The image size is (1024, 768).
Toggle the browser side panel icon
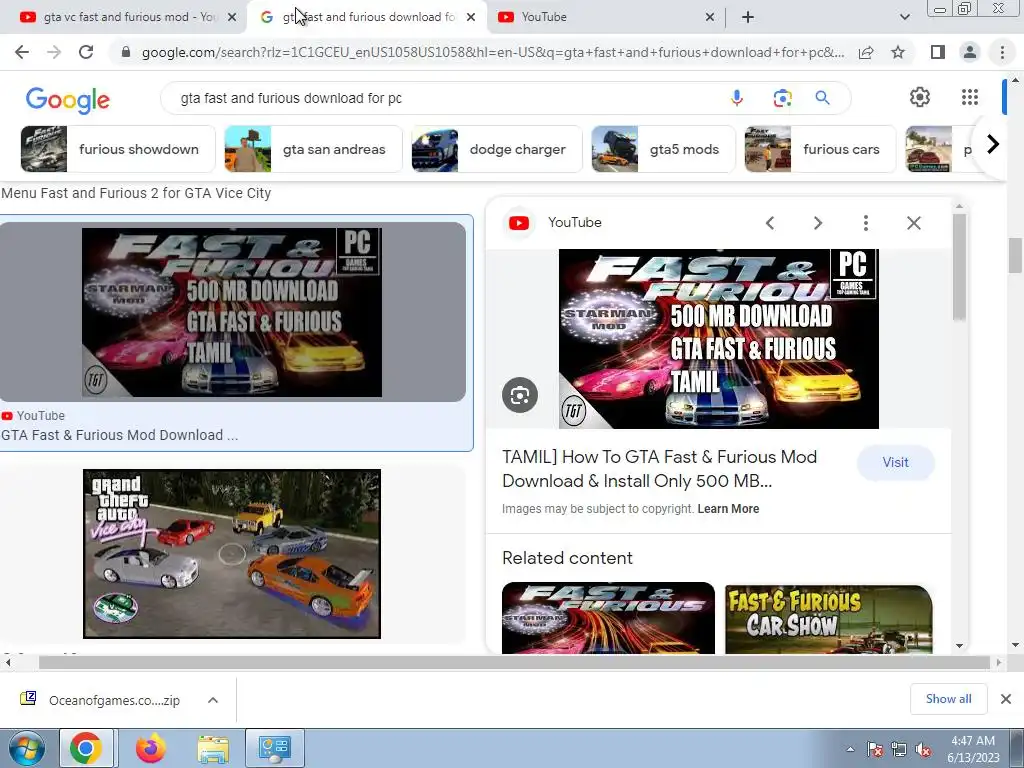click(x=938, y=52)
